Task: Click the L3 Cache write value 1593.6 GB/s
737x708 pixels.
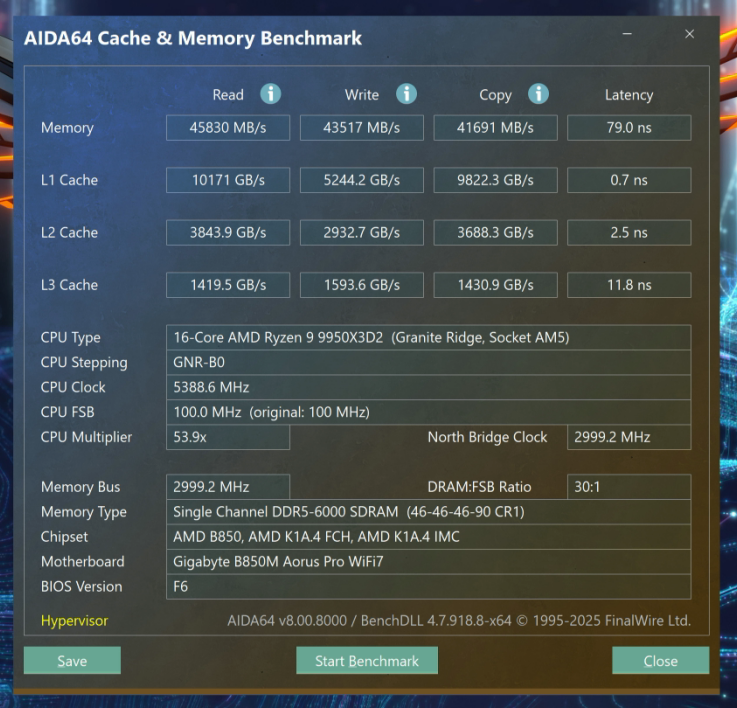Action: click(361, 285)
